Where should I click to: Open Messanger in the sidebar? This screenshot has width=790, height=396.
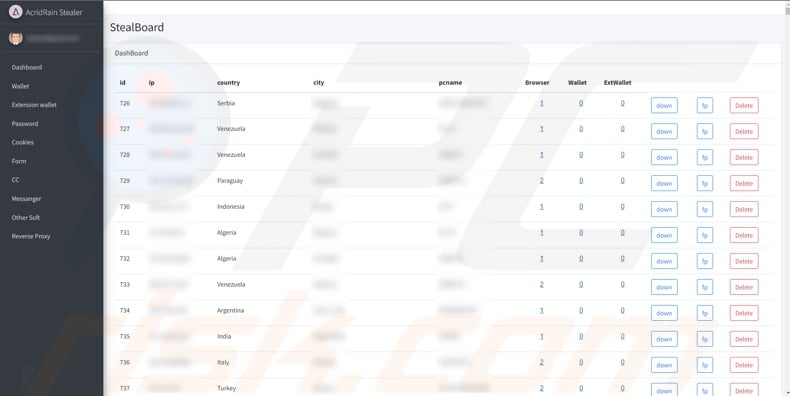tap(26, 199)
